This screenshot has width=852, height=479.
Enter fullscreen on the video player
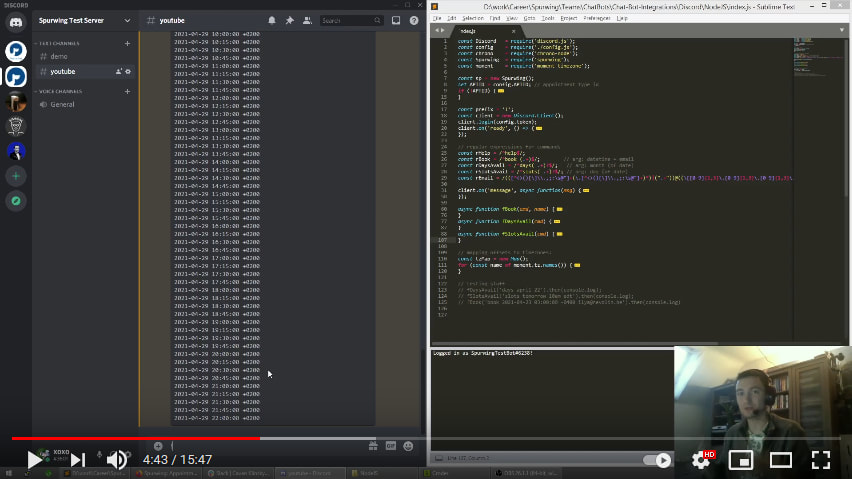(x=821, y=460)
